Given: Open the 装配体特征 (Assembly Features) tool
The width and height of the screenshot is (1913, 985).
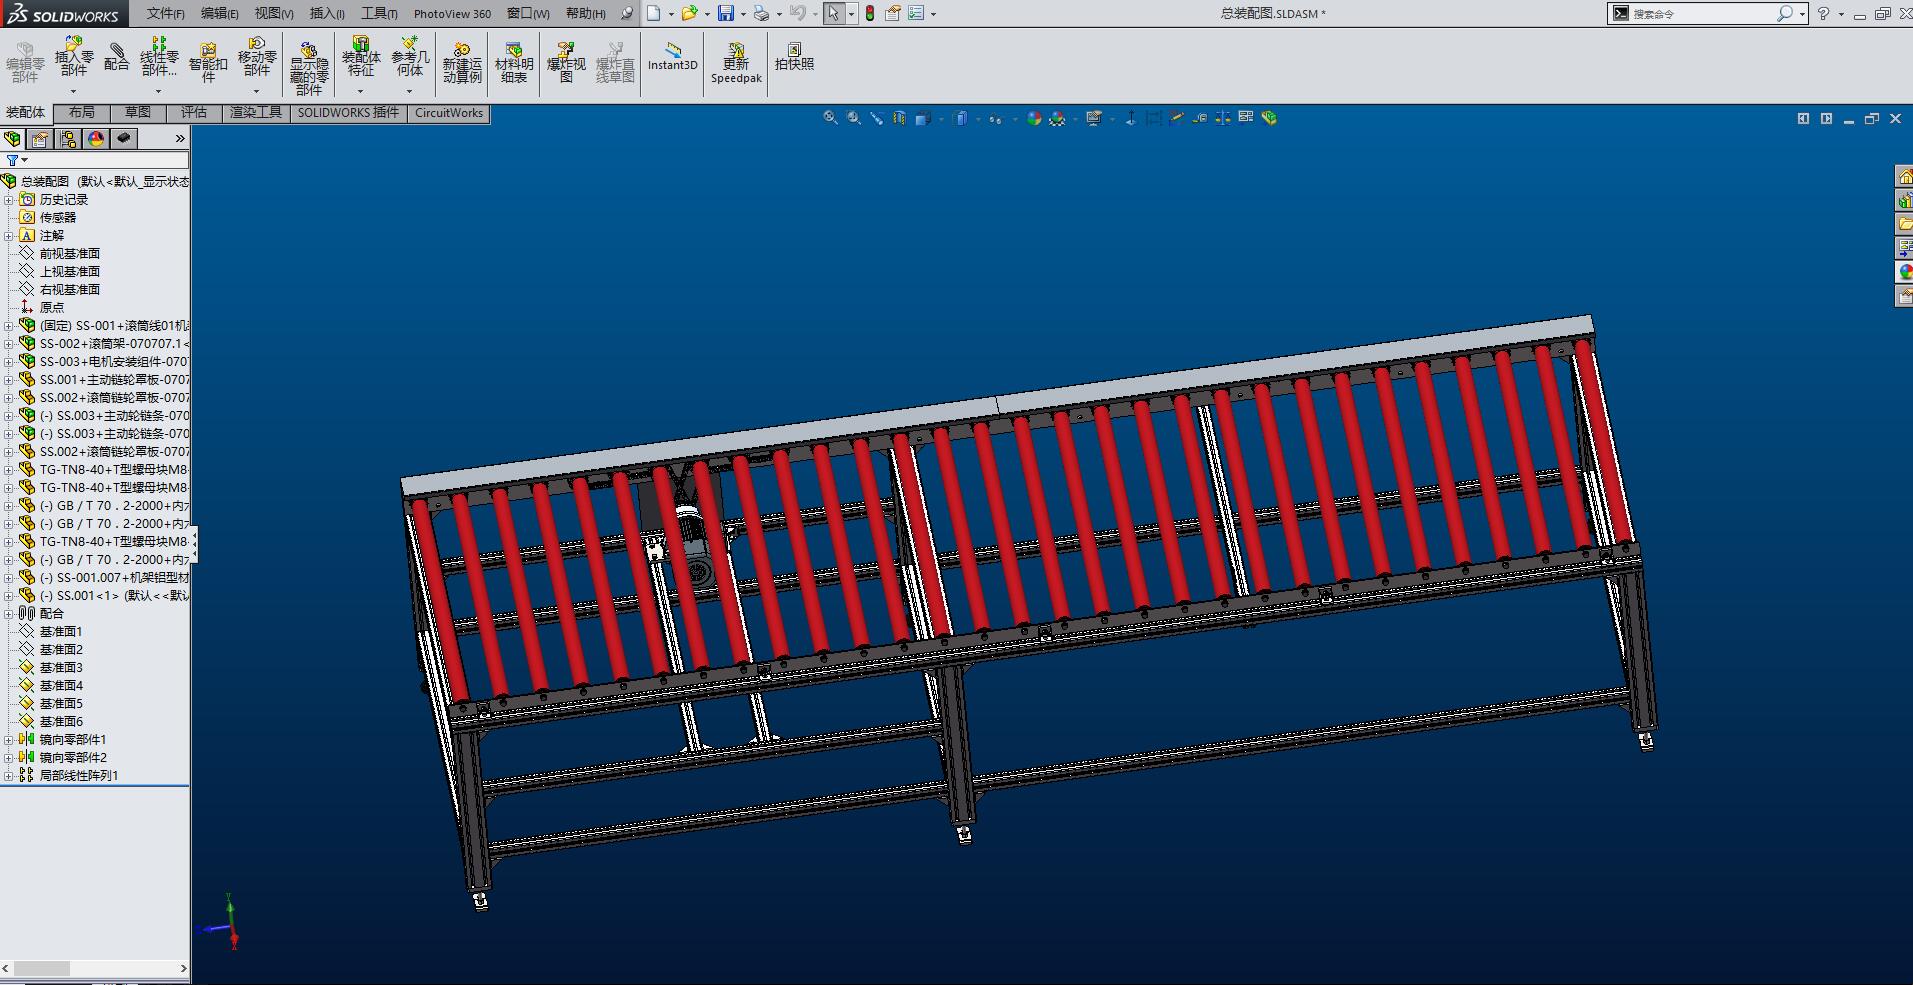Looking at the screenshot, I should click(x=361, y=56).
